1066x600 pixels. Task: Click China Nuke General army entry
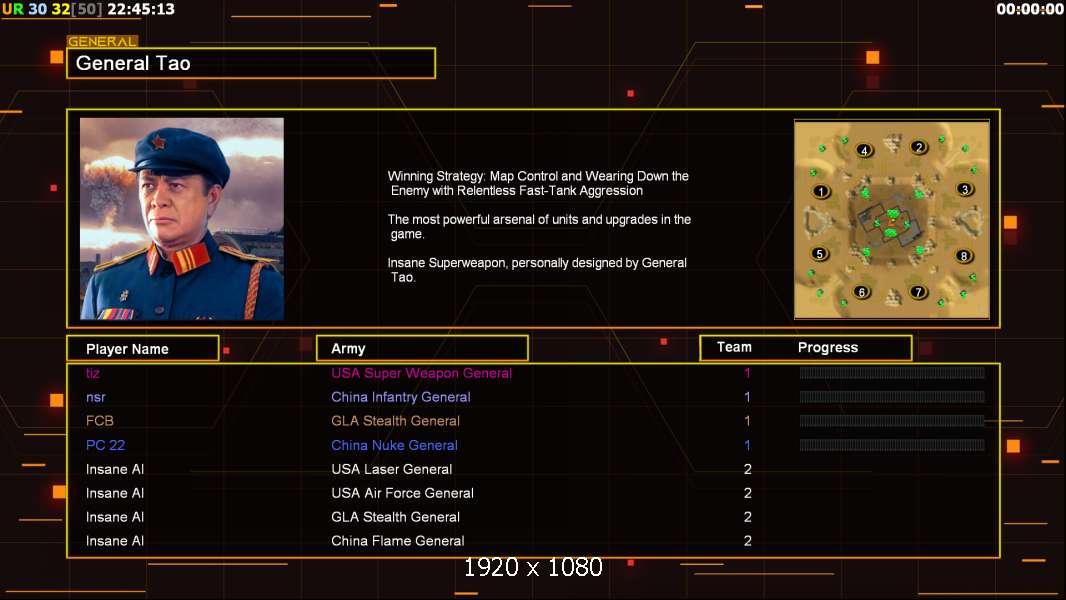(x=394, y=445)
